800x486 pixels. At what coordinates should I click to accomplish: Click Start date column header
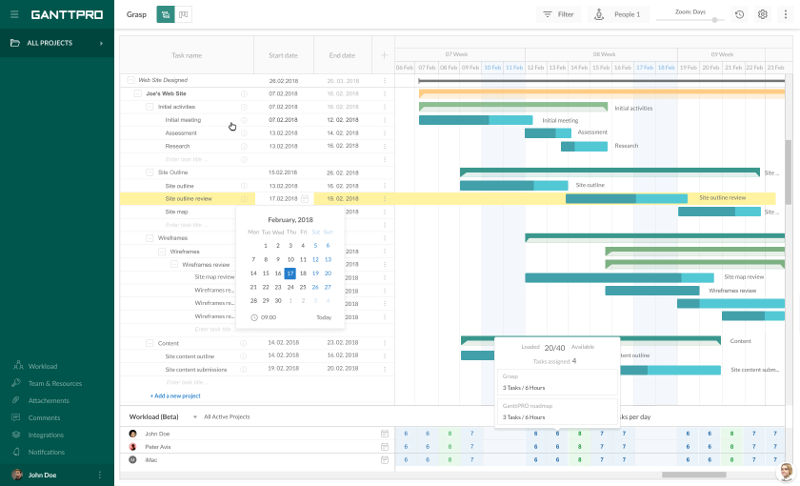click(x=283, y=55)
